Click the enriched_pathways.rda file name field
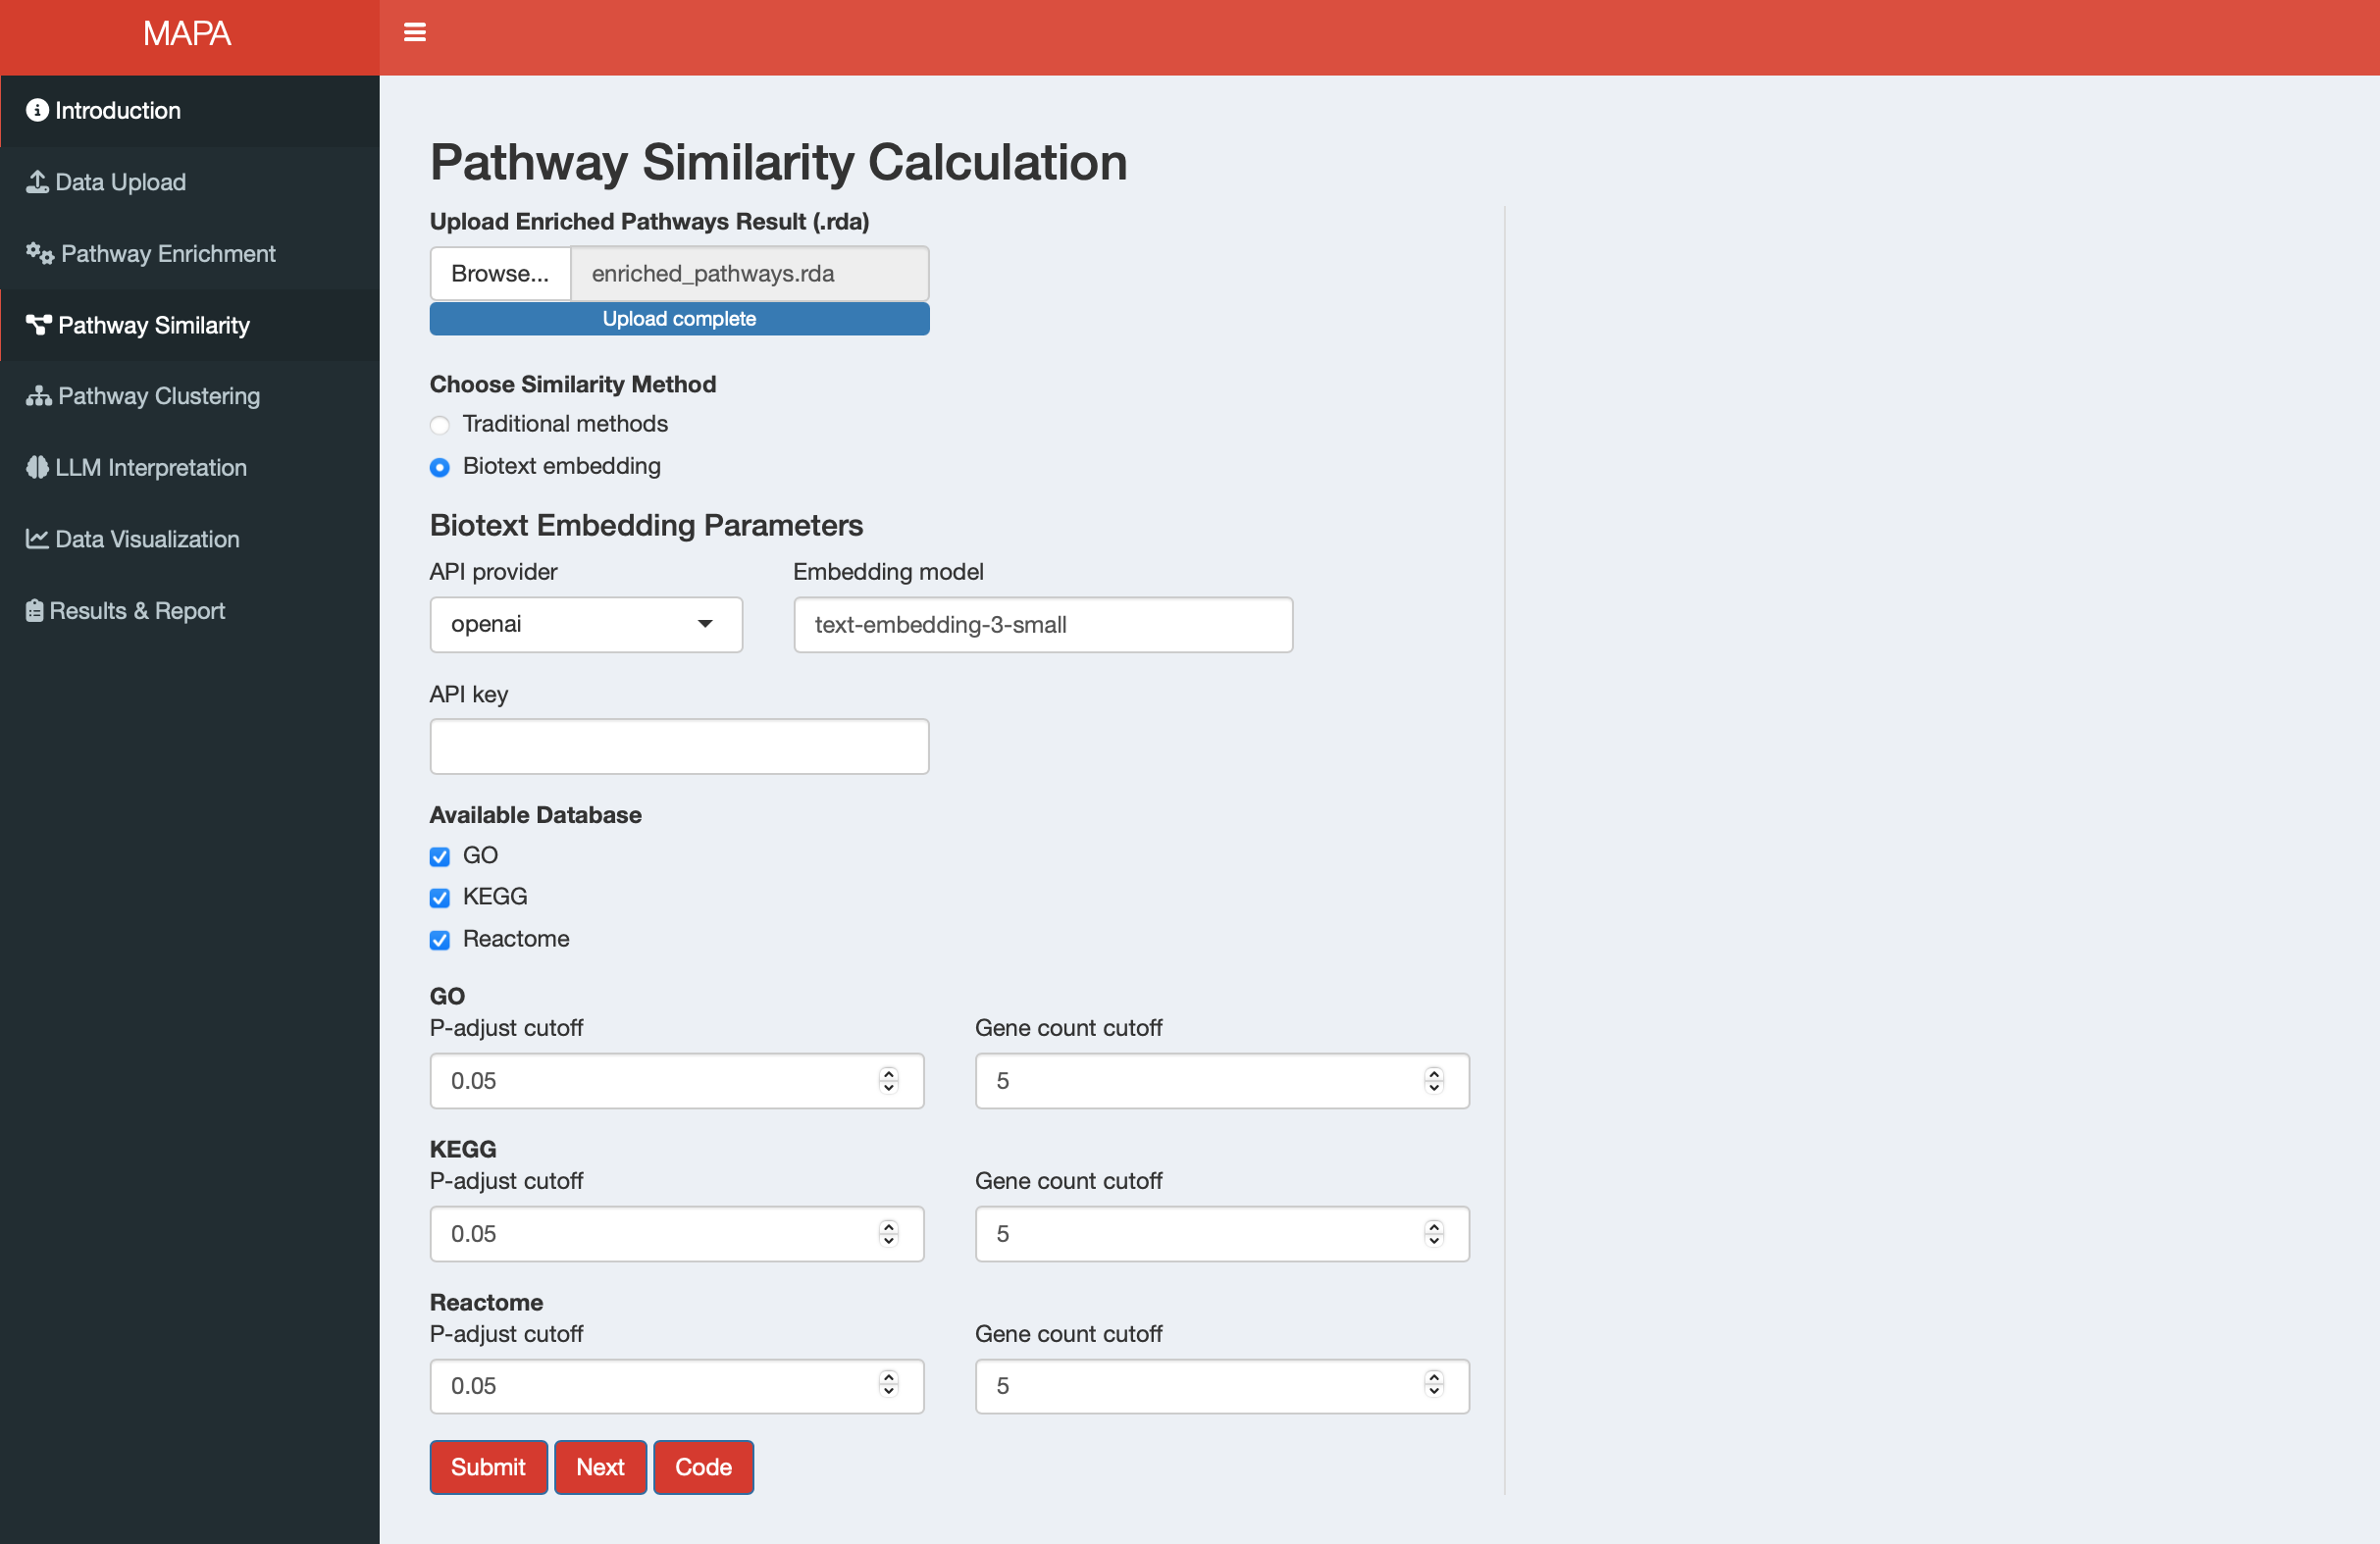Screen dimensions: 2380x1544 click(x=750, y=274)
